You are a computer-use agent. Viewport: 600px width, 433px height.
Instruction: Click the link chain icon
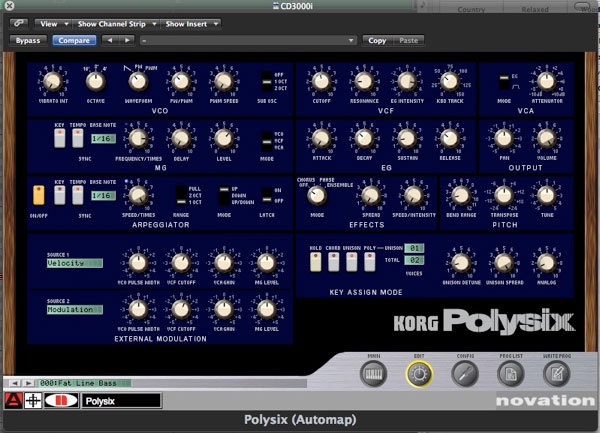pyautogui.click(x=19, y=23)
